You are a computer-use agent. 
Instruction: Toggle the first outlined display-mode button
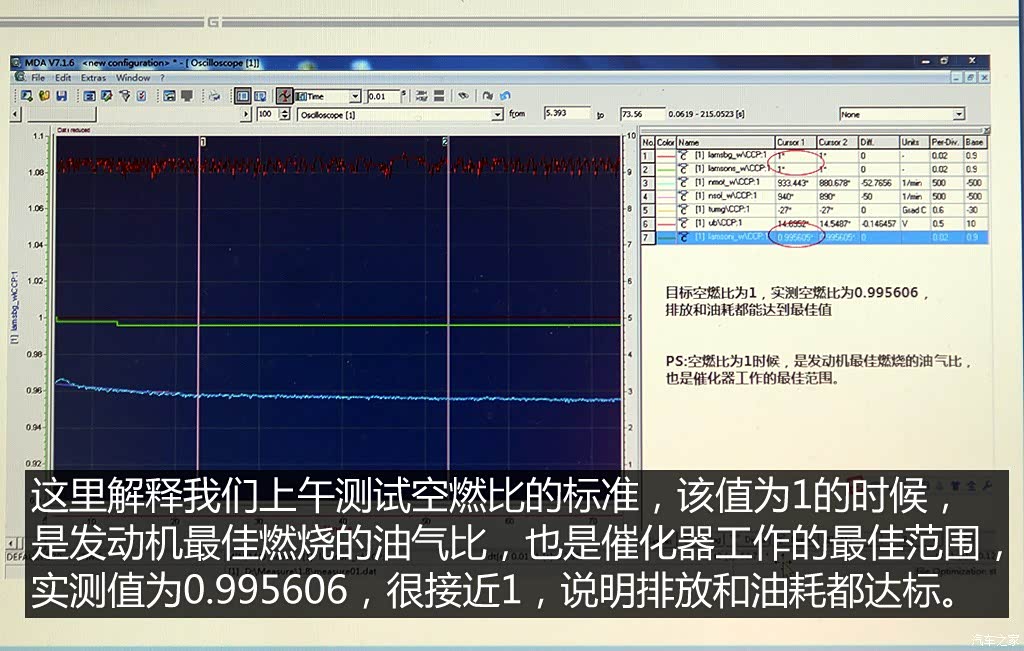click(x=242, y=96)
